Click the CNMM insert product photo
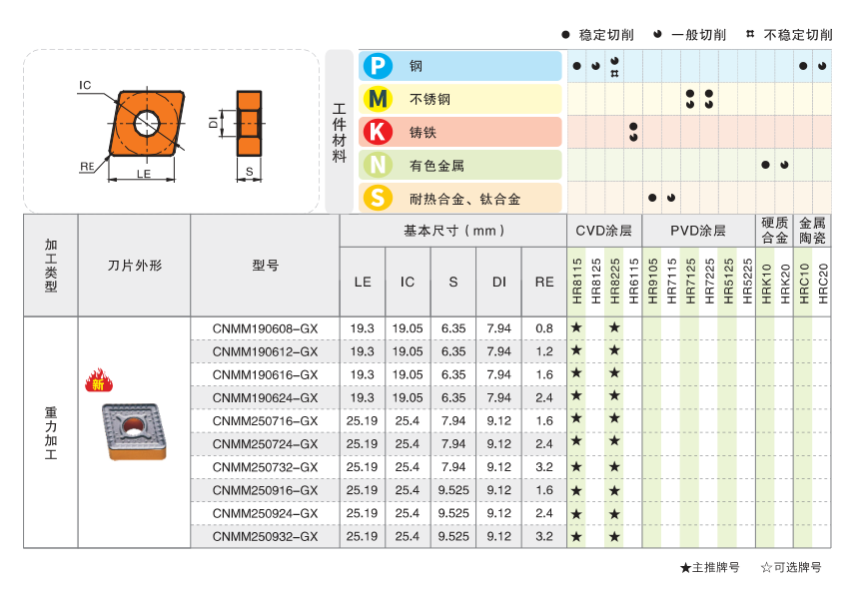The image size is (859, 607). (x=134, y=431)
